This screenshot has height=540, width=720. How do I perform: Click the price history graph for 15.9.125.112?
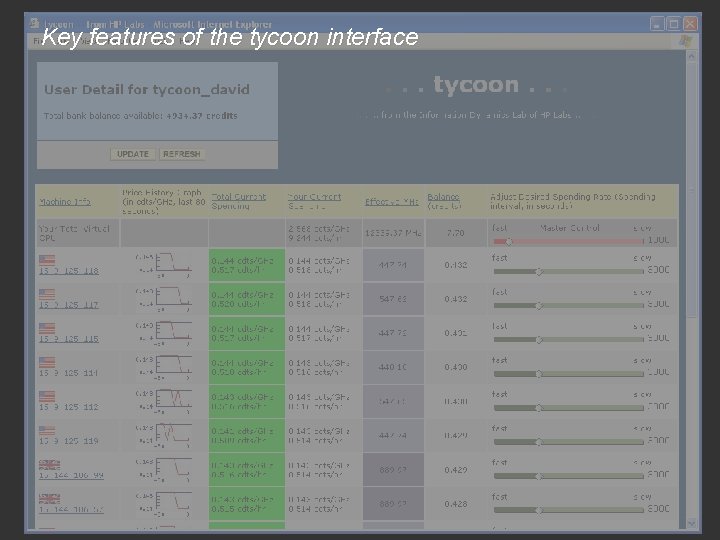(164, 401)
